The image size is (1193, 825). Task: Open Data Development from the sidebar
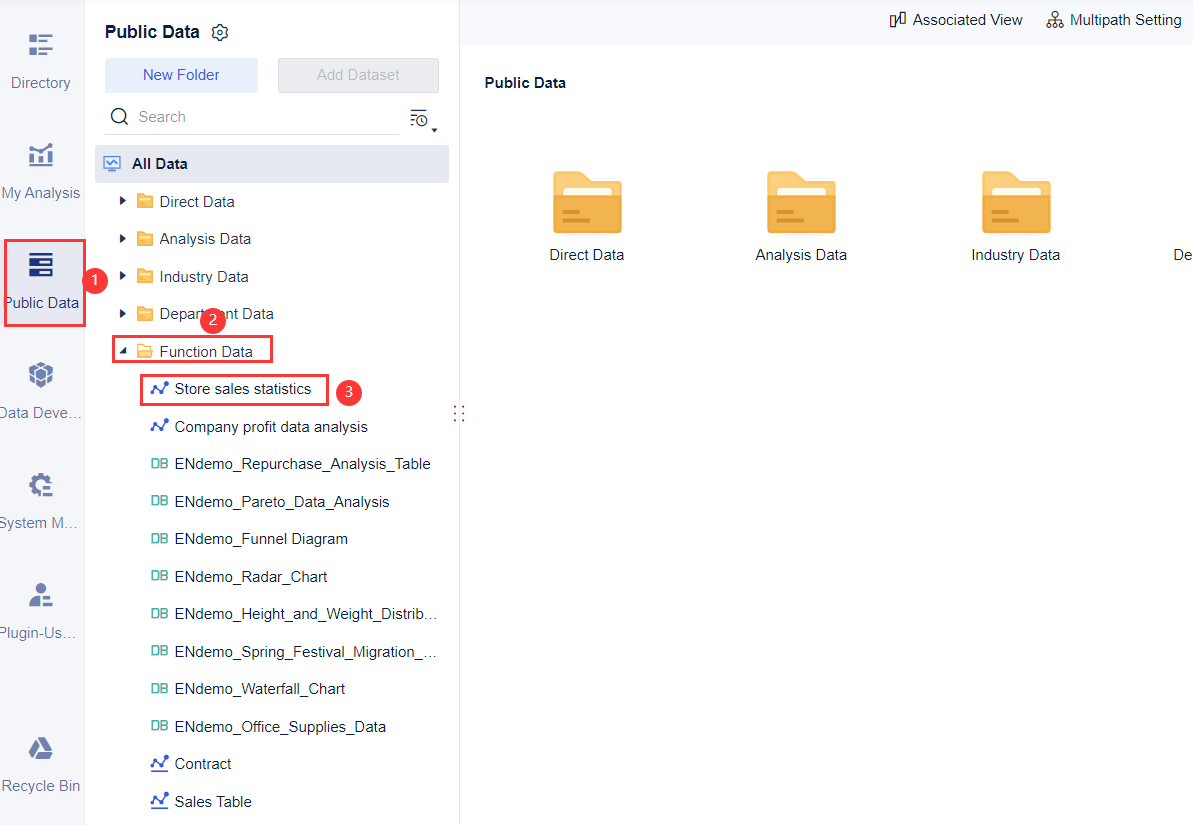point(40,390)
